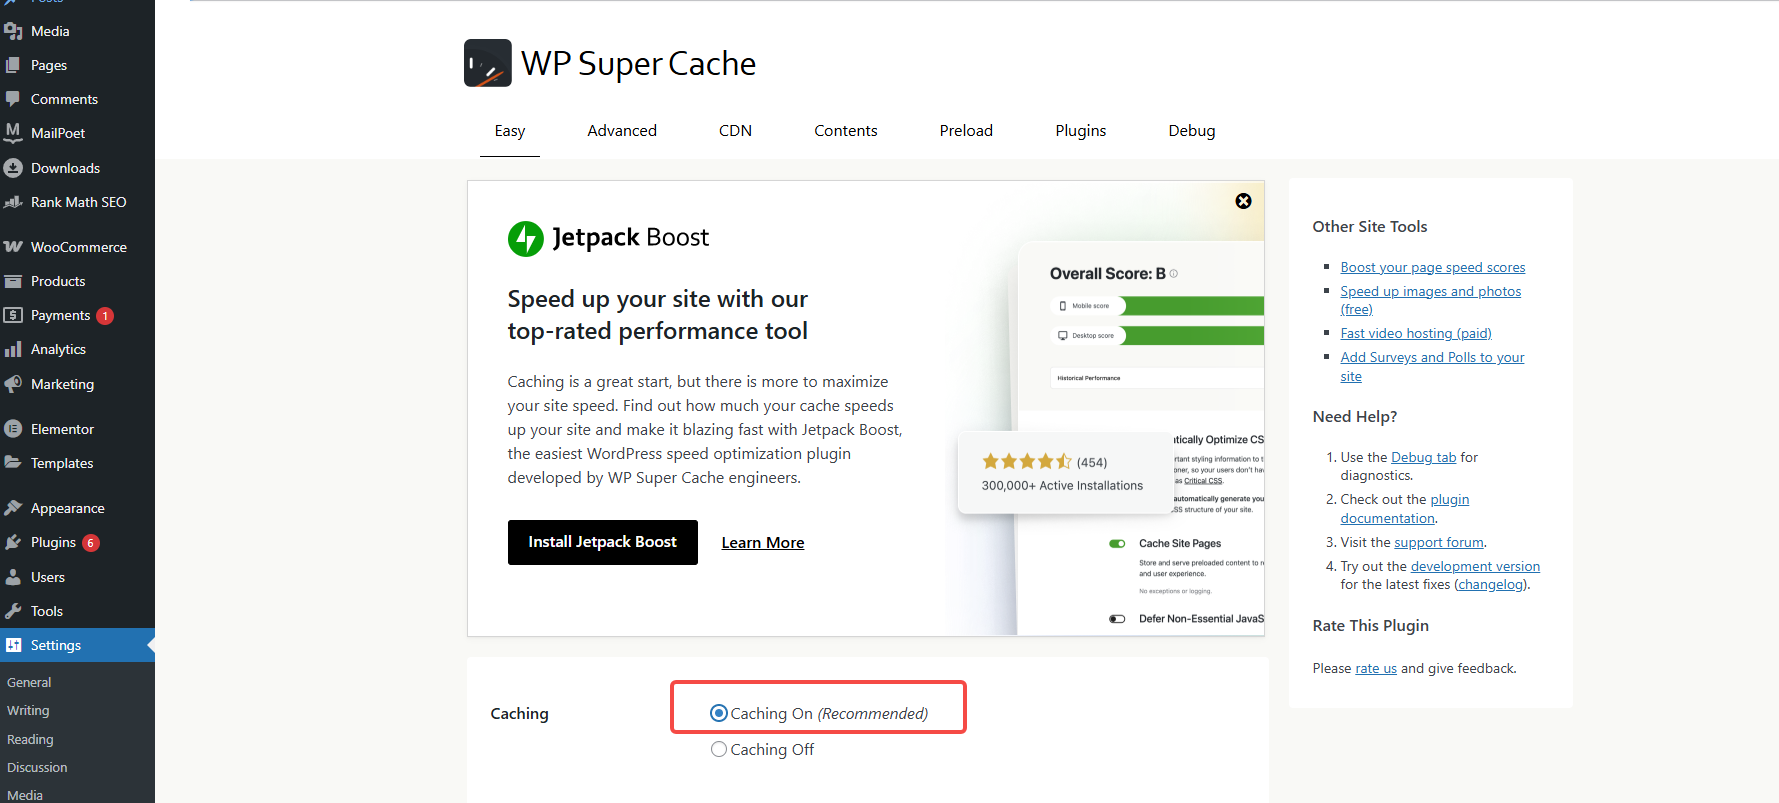Expand the Tools menu

coord(45,610)
